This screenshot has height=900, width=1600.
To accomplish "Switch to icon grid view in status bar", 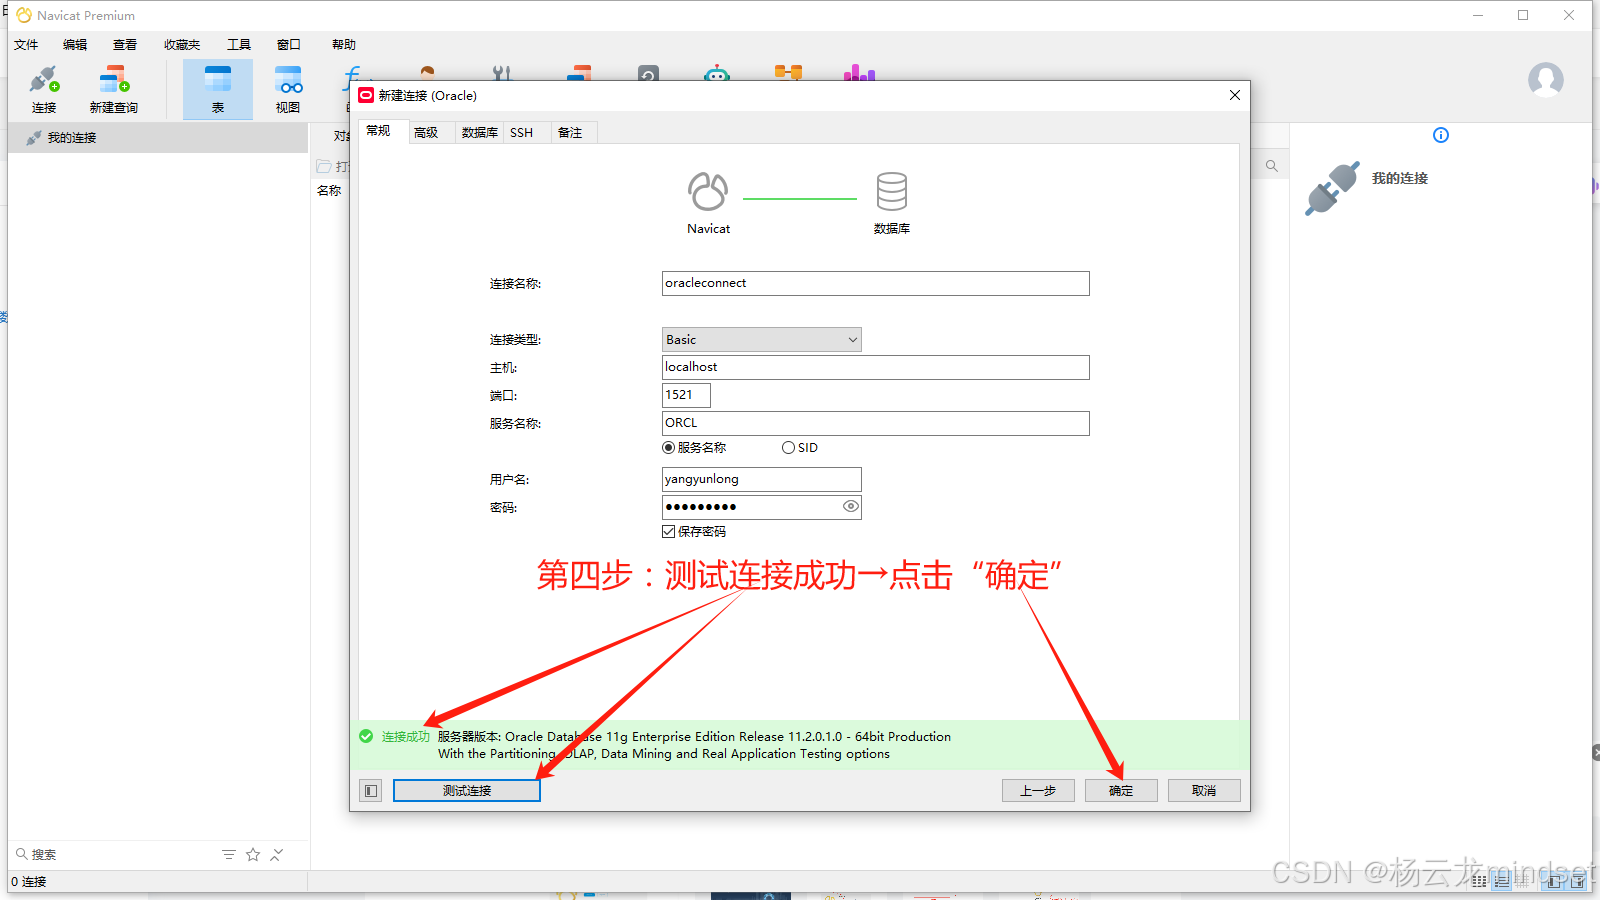I will [x=1479, y=881].
